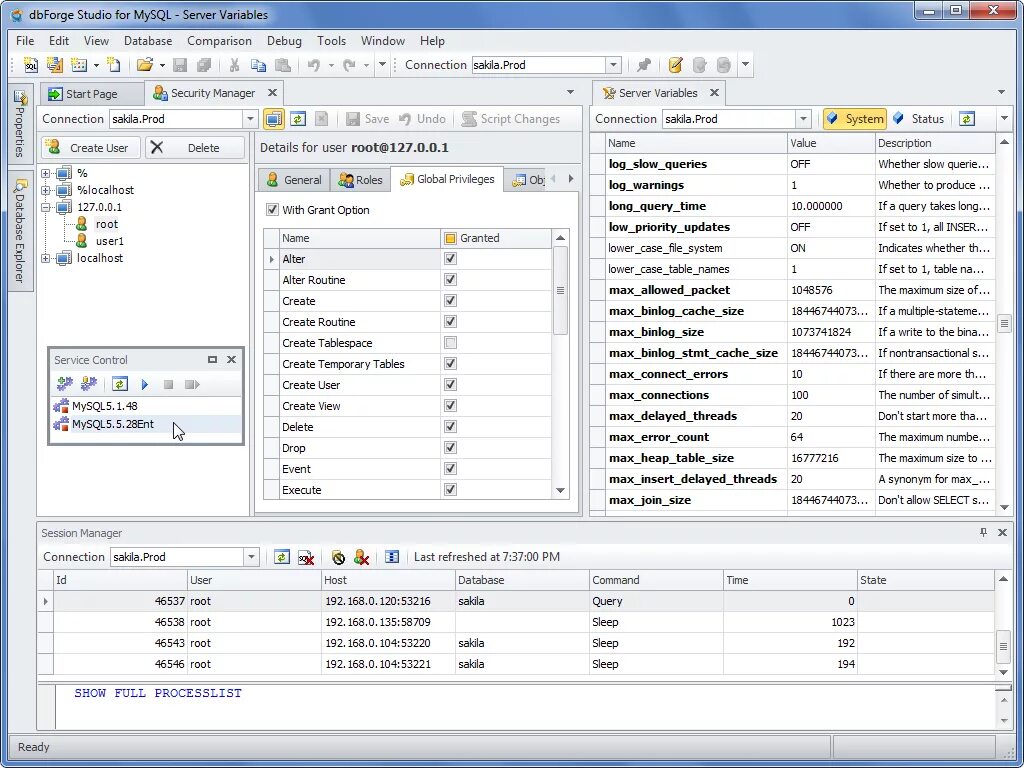Close the Security Manager tab
1024x768 pixels.
tap(272, 93)
